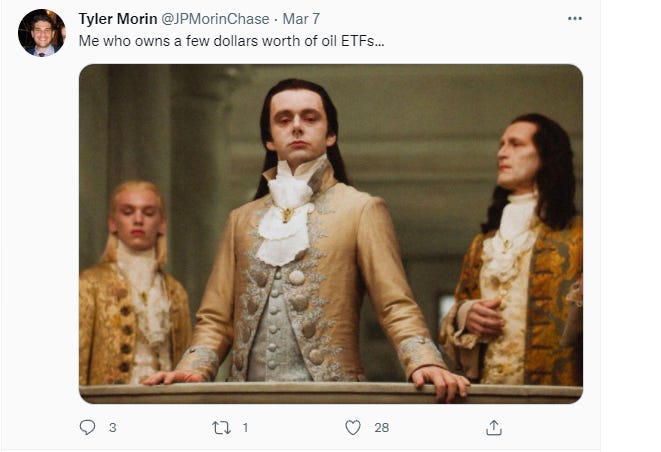661x452 pixels.
Task: Click the reply speech bubble icon
Action: 87,427
